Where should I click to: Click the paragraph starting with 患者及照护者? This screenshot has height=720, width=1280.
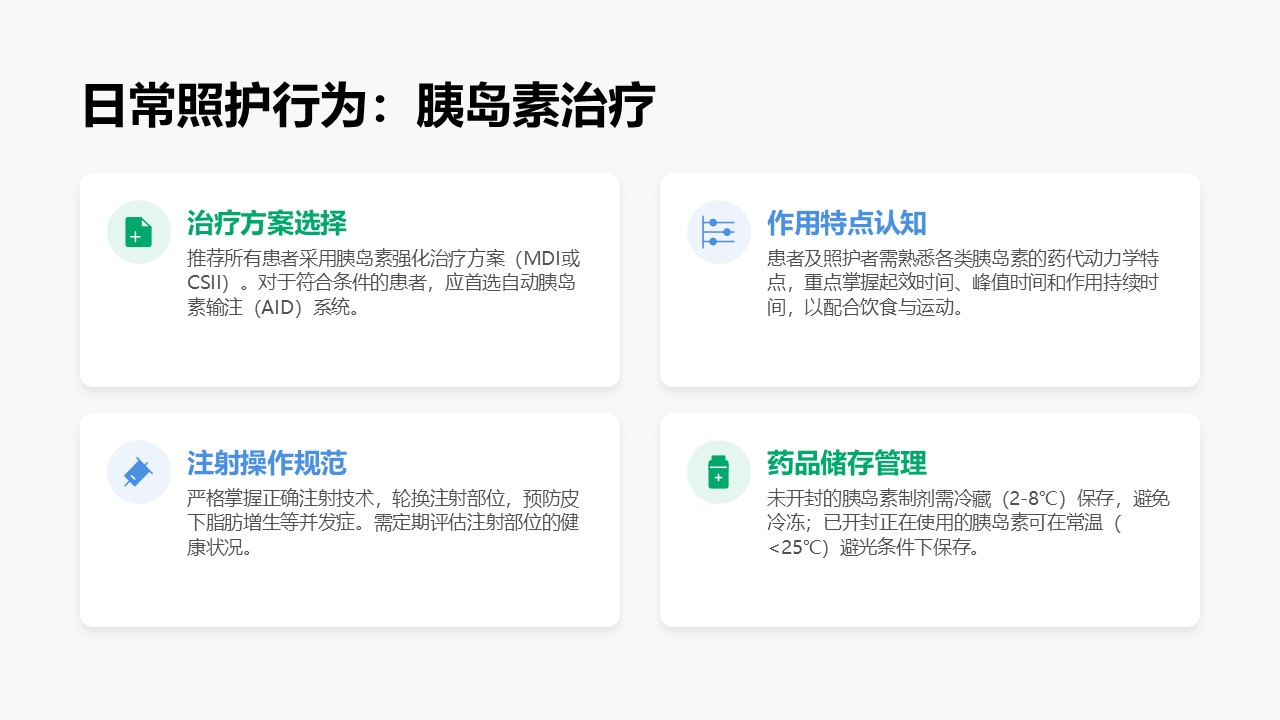962,282
